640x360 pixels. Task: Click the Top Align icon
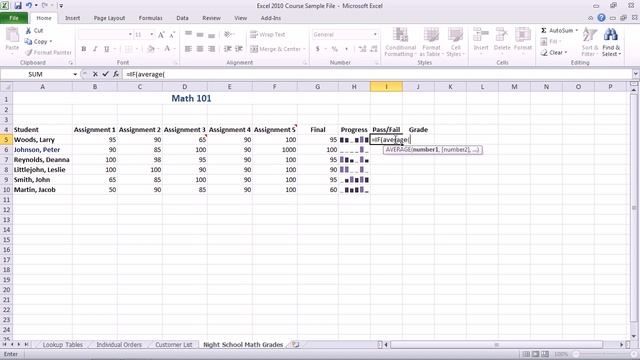pos(188,34)
